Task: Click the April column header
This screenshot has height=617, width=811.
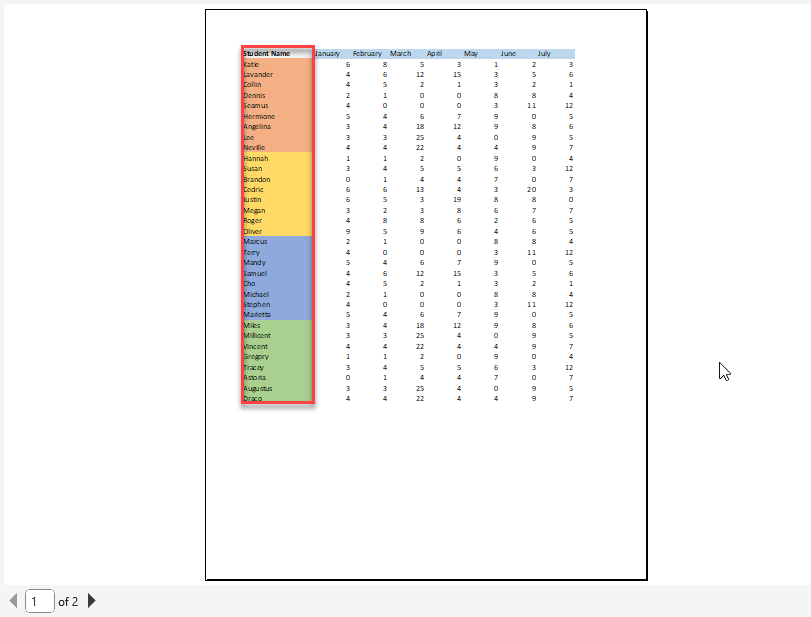Action: (434, 53)
